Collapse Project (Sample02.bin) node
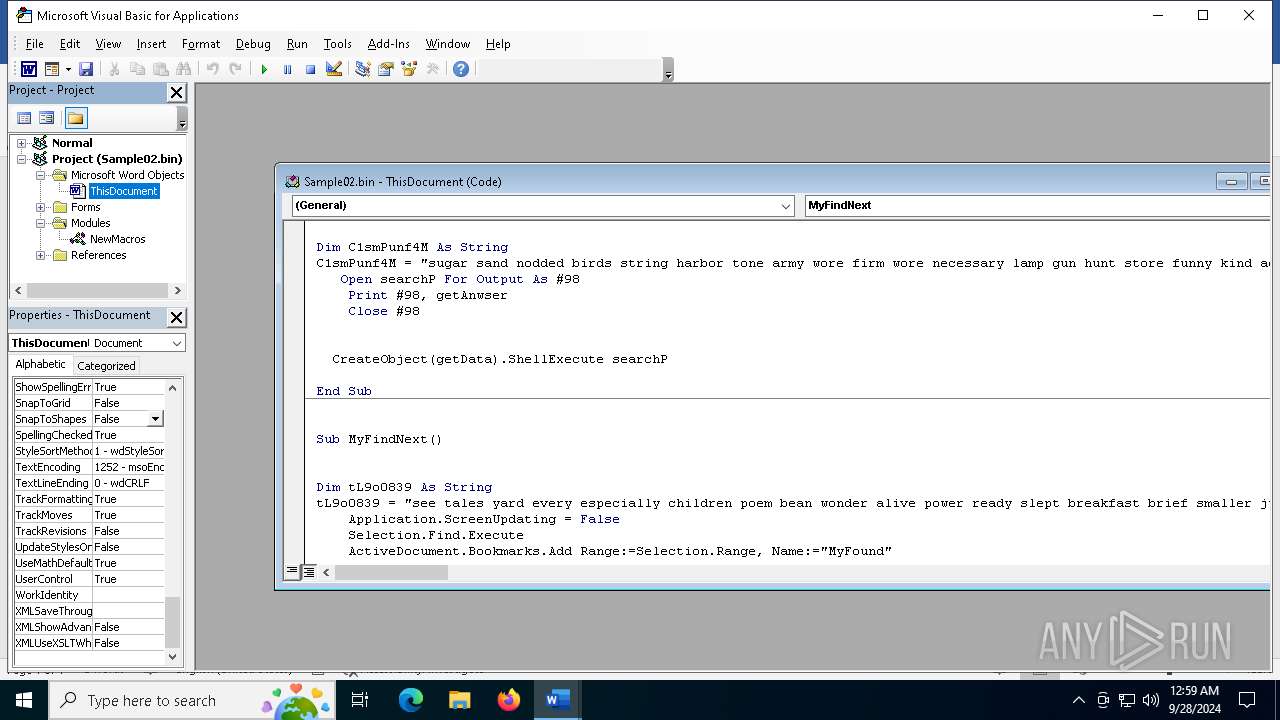 (21, 159)
